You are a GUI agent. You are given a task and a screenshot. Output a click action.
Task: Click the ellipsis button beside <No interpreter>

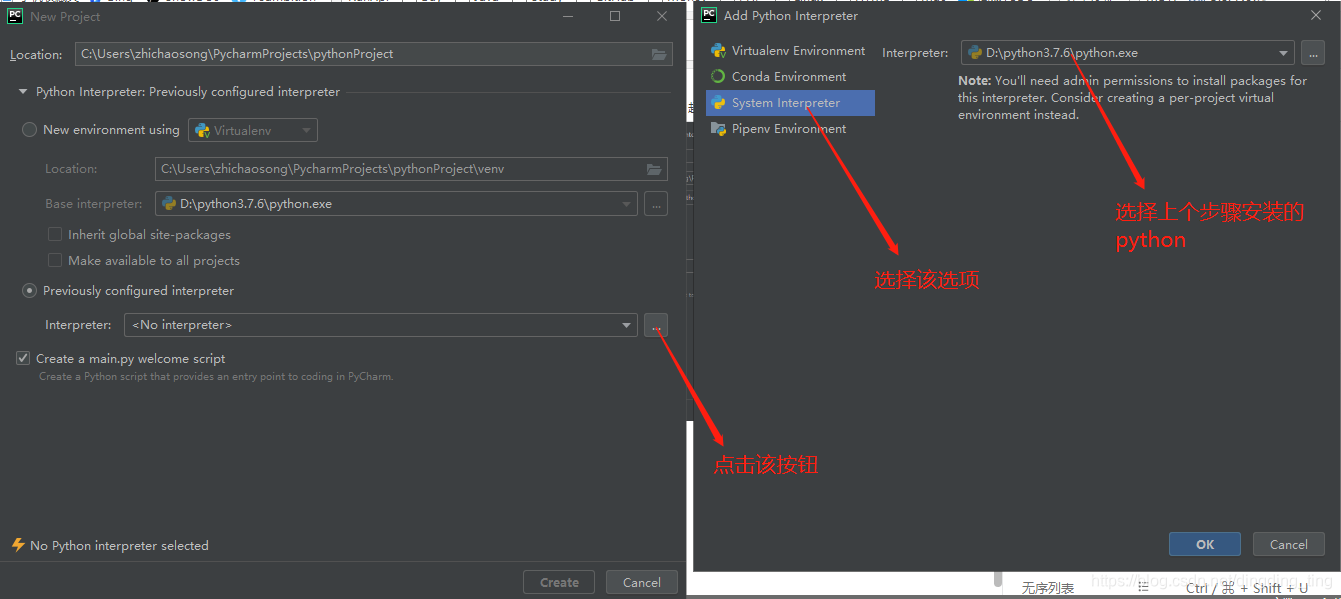click(656, 325)
